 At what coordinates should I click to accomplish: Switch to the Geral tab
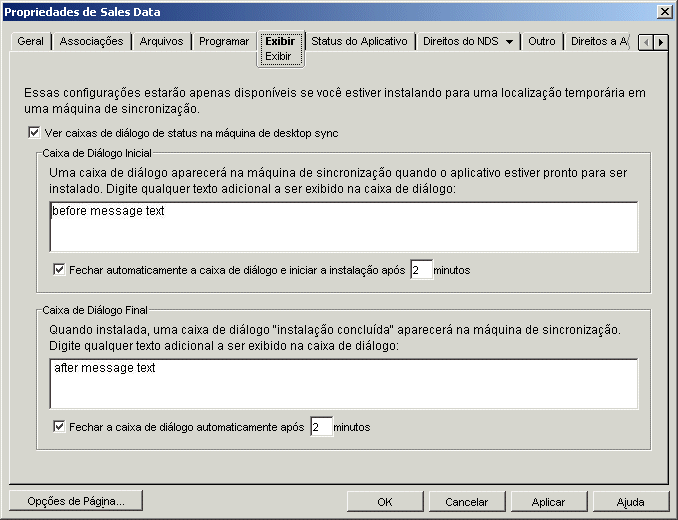30,41
